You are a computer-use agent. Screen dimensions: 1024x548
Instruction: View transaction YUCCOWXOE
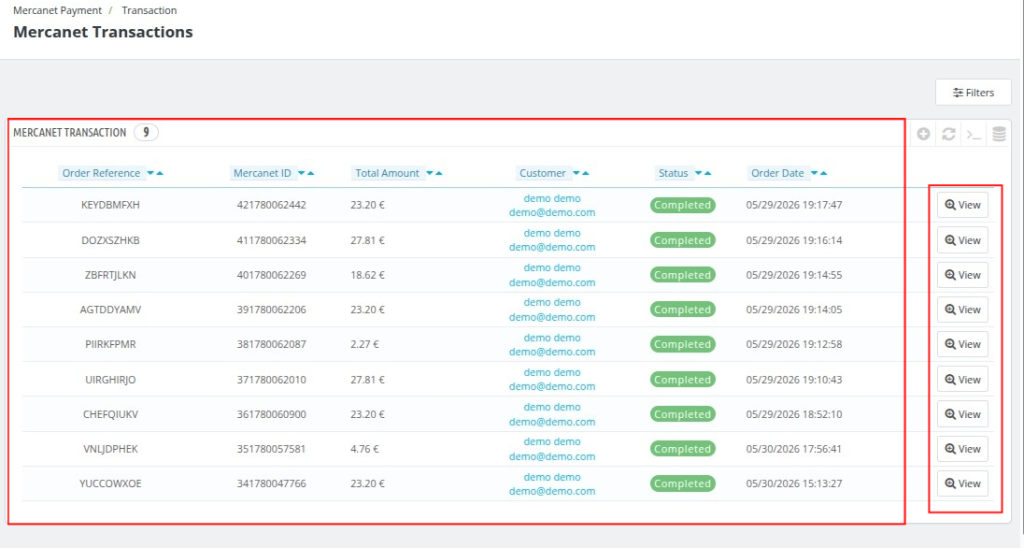(x=963, y=483)
